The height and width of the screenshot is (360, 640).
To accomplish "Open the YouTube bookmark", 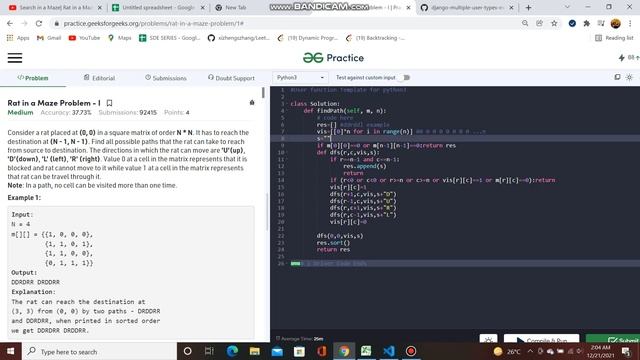I will point(84,38).
